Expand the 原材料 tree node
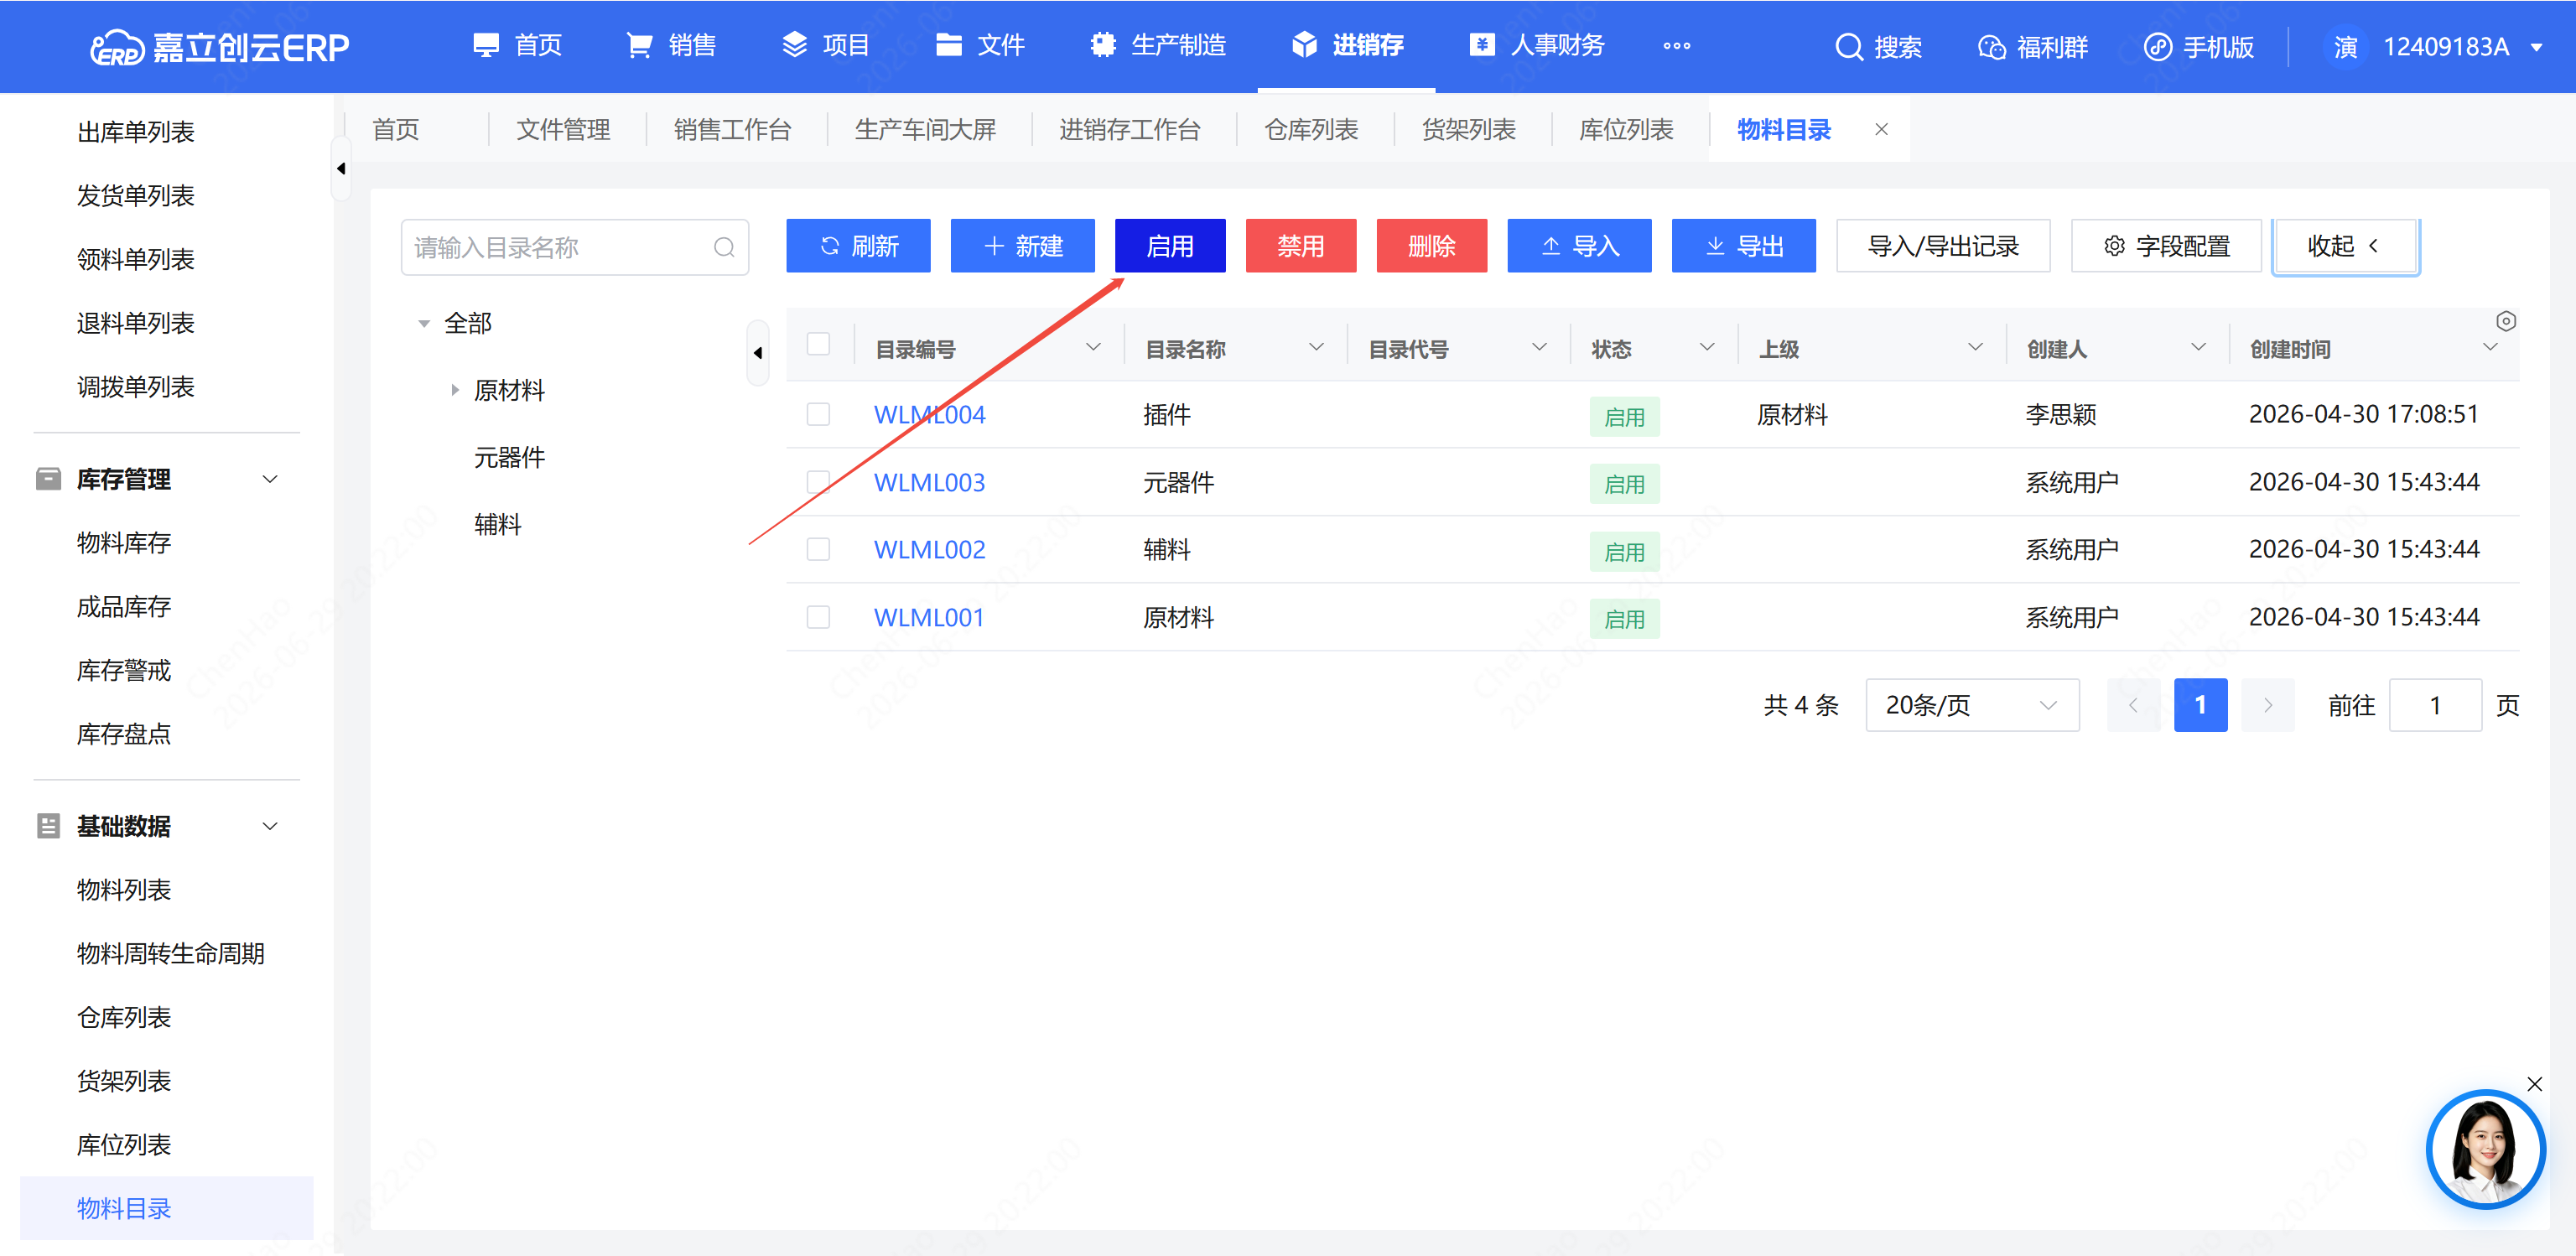The height and width of the screenshot is (1256, 2576). coord(455,390)
